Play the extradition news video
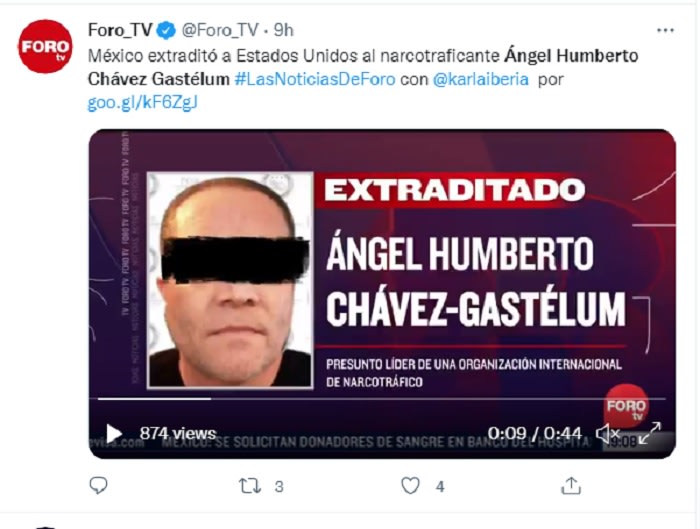Viewport: 700px width, 529px height. coord(114,433)
